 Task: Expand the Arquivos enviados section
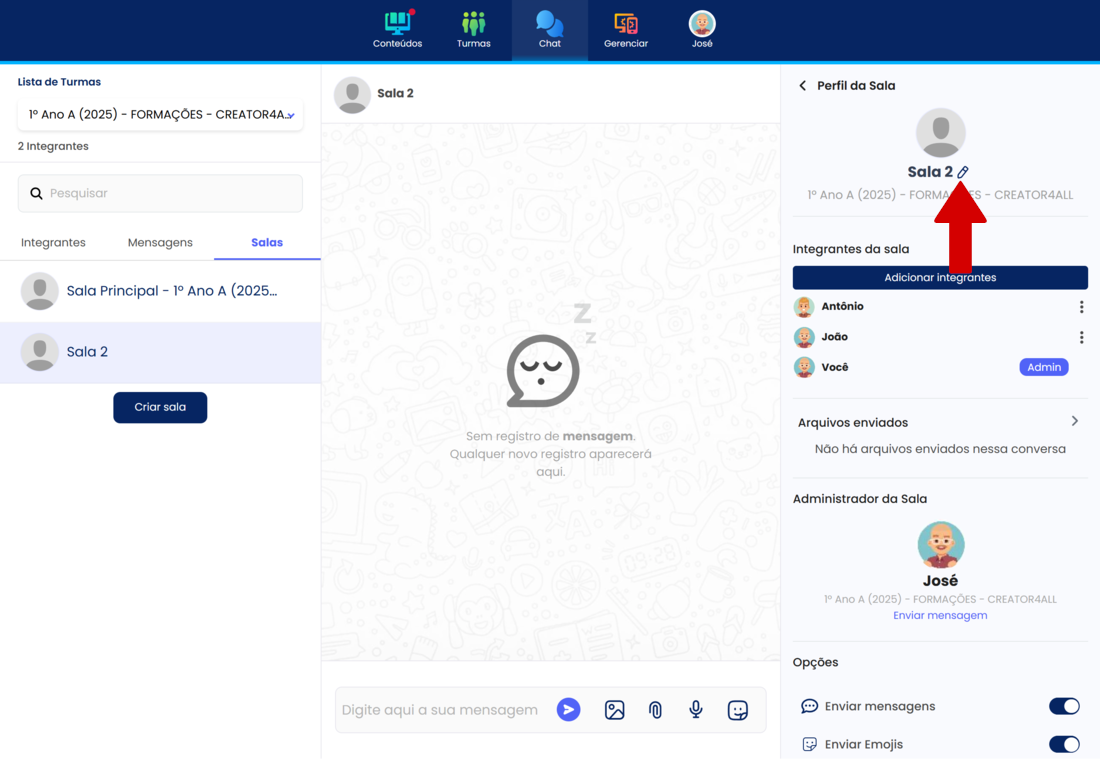[x=1074, y=422]
